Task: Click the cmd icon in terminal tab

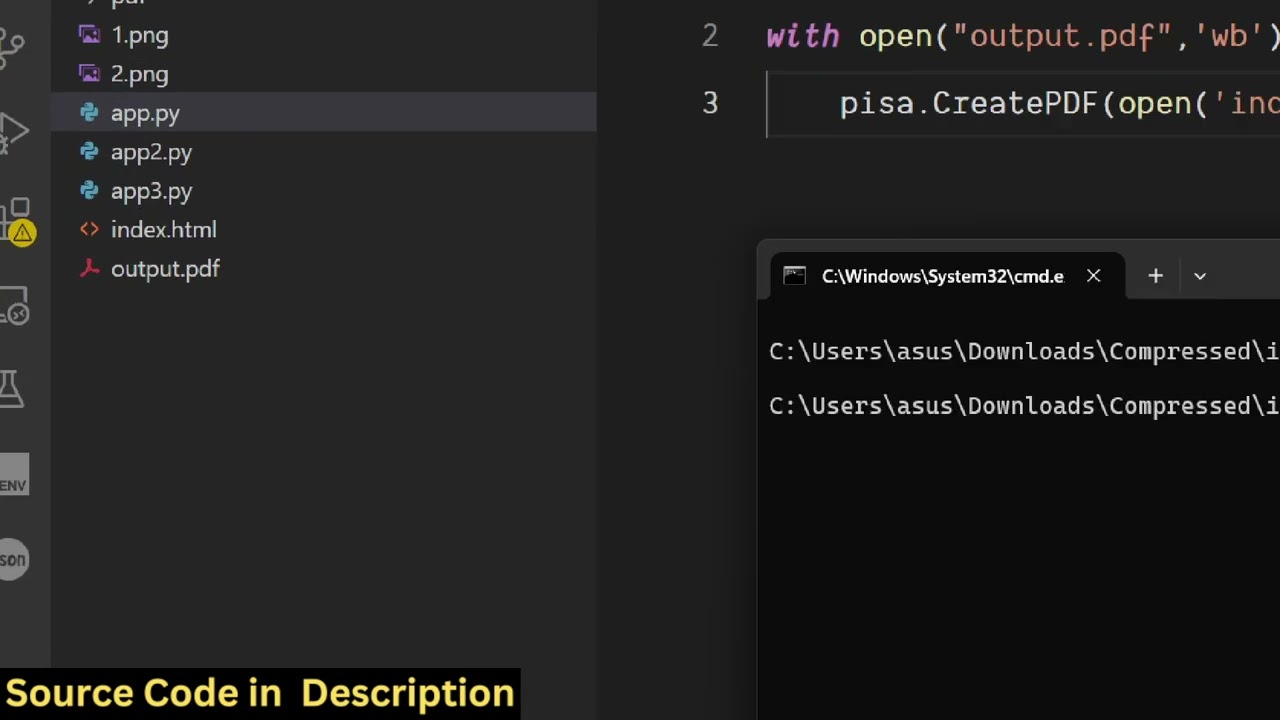Action: pos(794,276)
